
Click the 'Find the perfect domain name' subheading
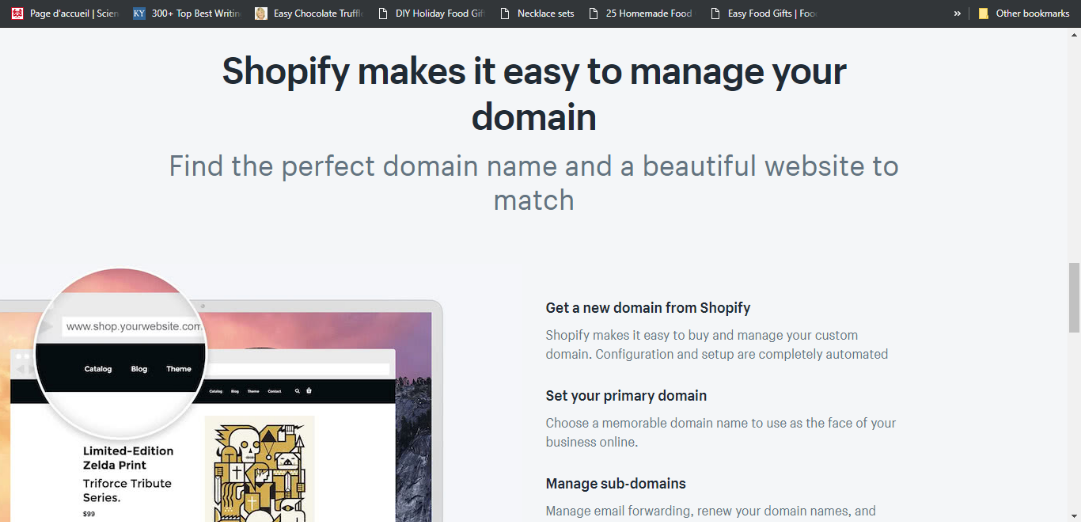(534, 183)
